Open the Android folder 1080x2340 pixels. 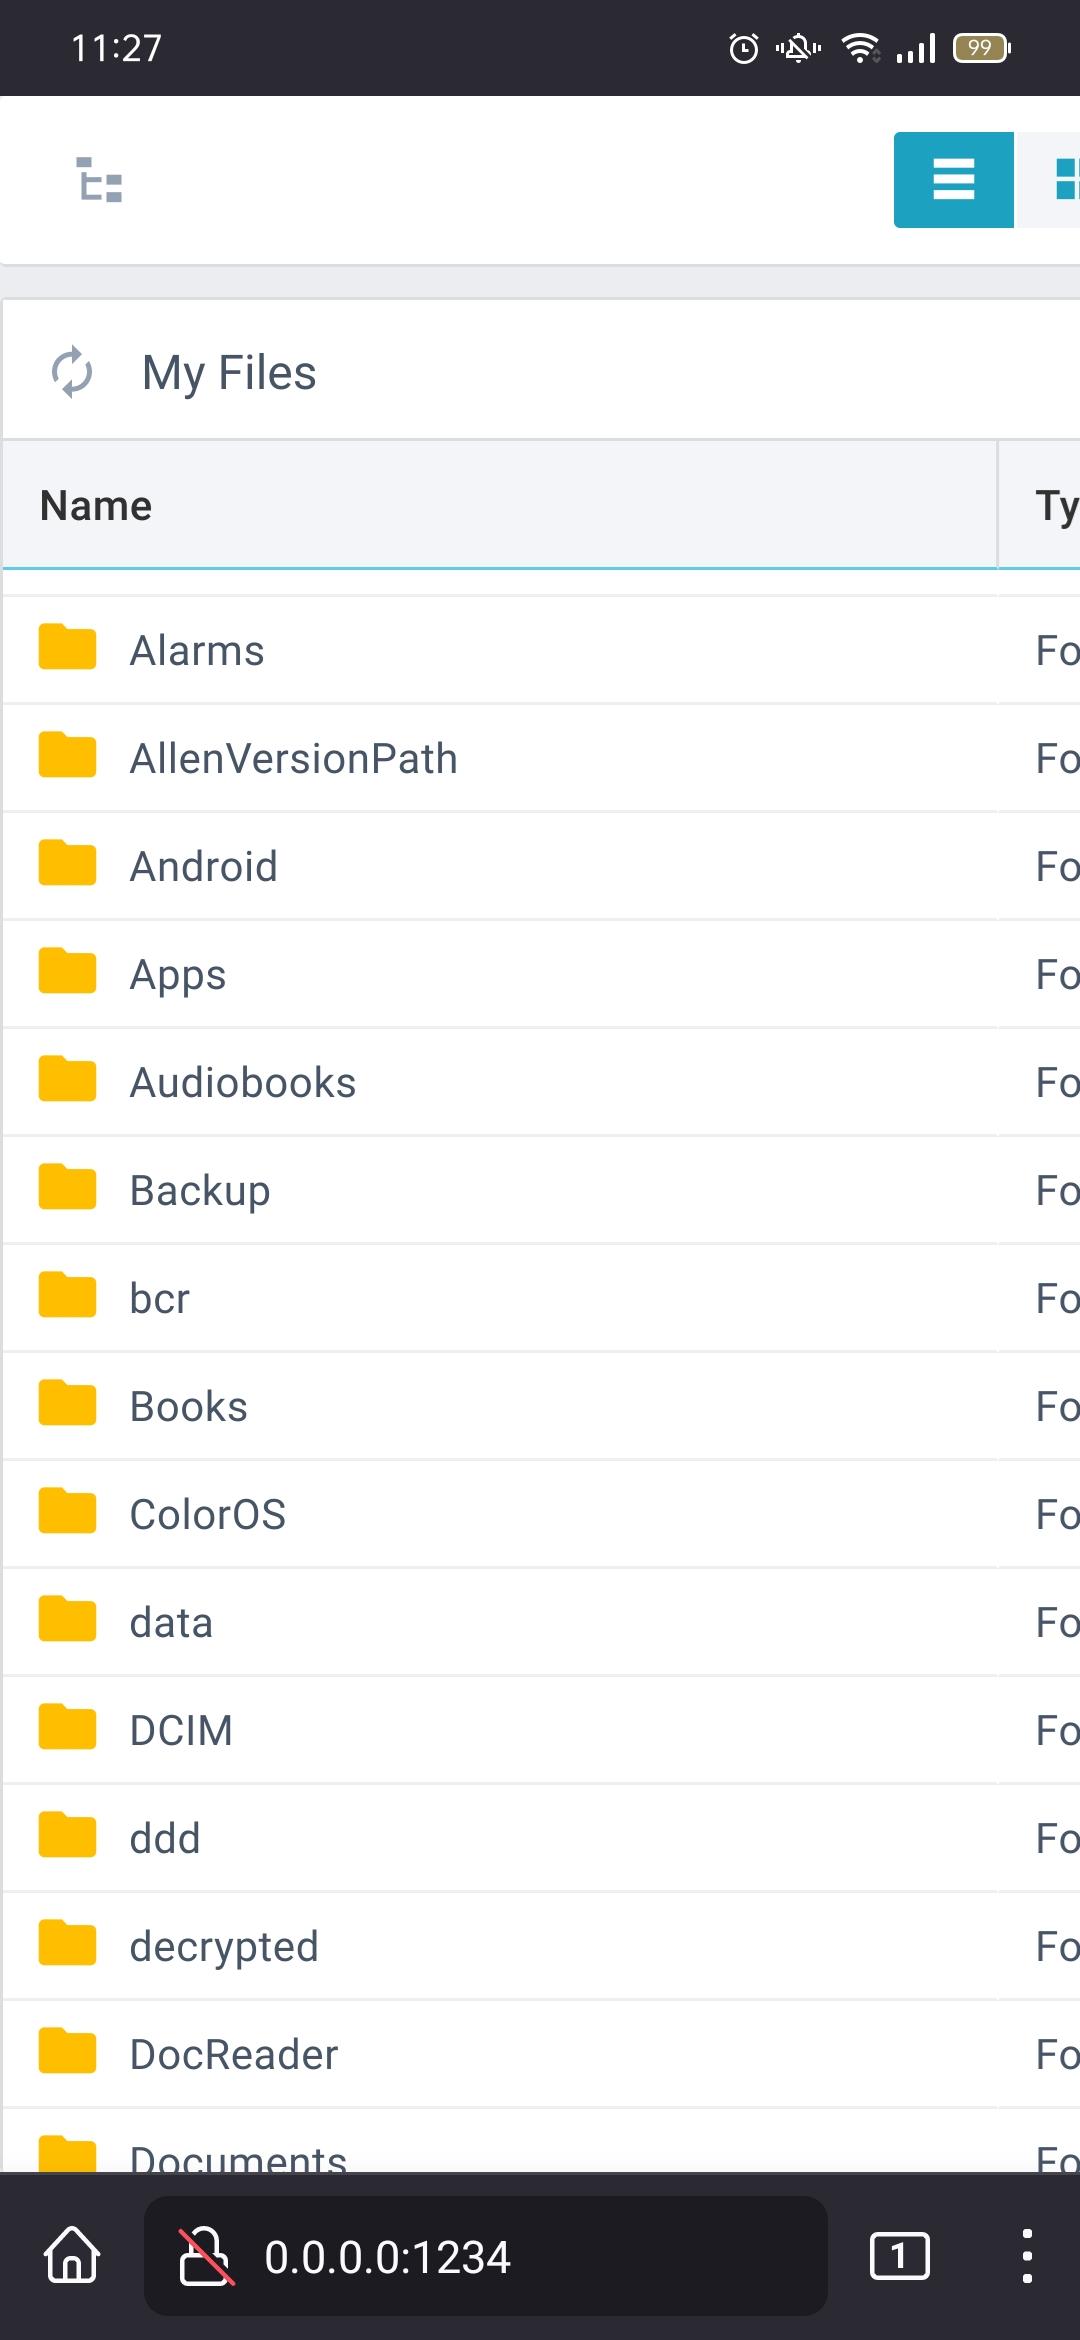204,867
